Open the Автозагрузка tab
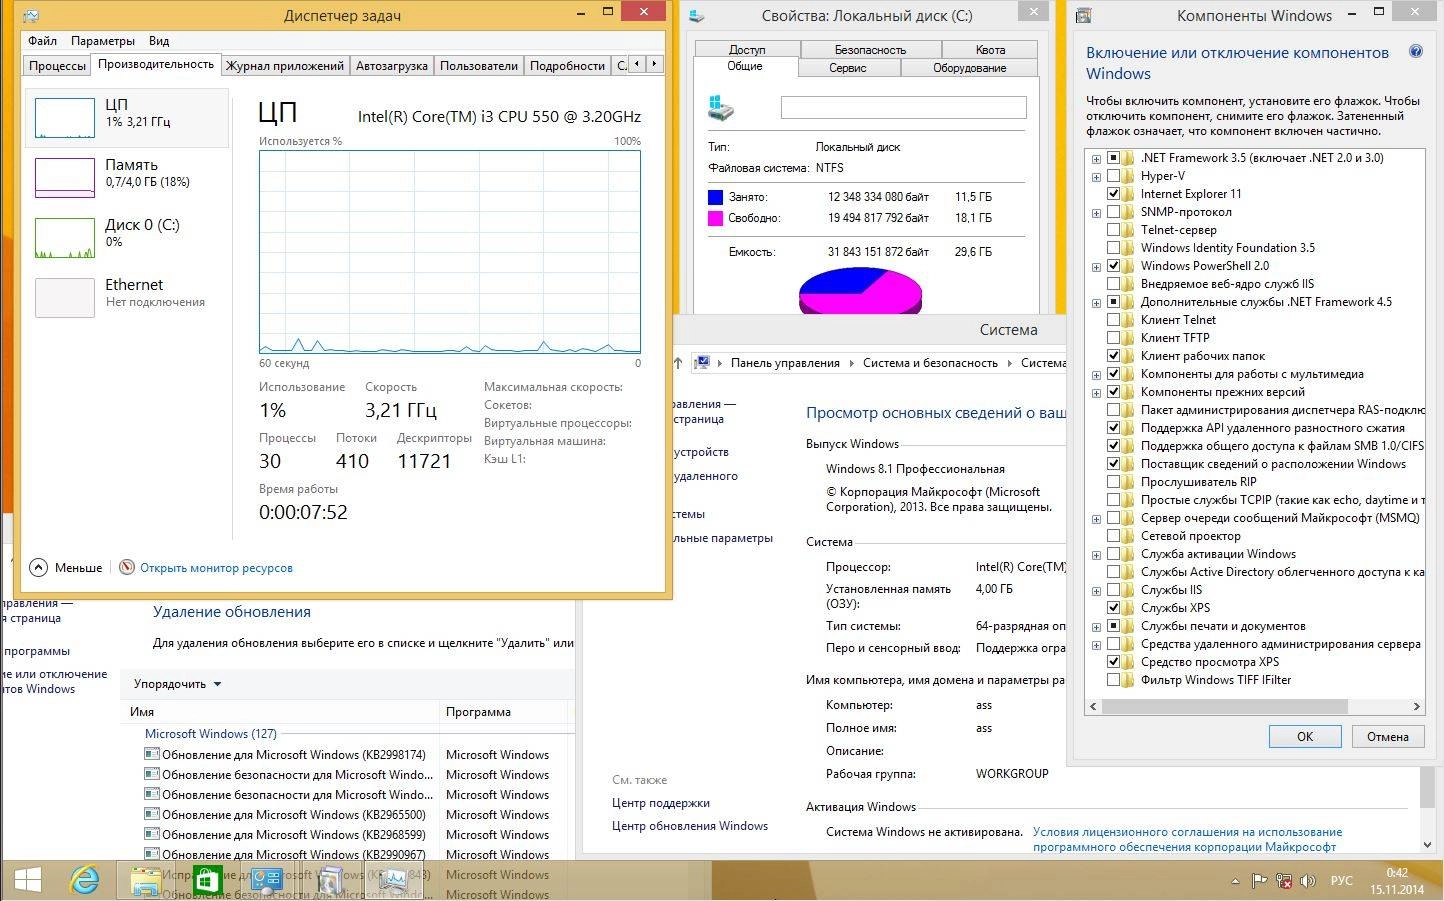 [x=392, y=66]
